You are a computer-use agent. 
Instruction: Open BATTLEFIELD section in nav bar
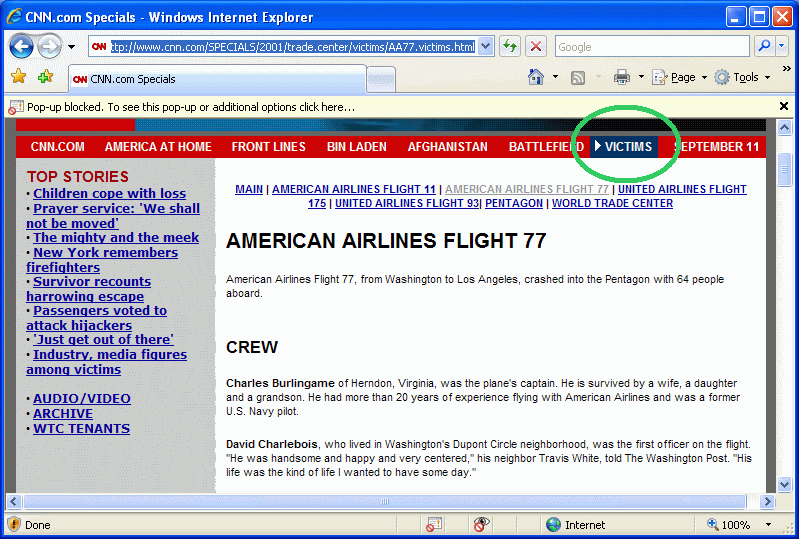click(546, 147)
